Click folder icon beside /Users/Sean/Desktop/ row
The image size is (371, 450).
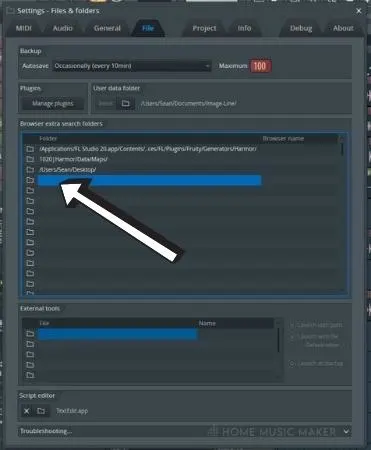[x=30, y=169]
